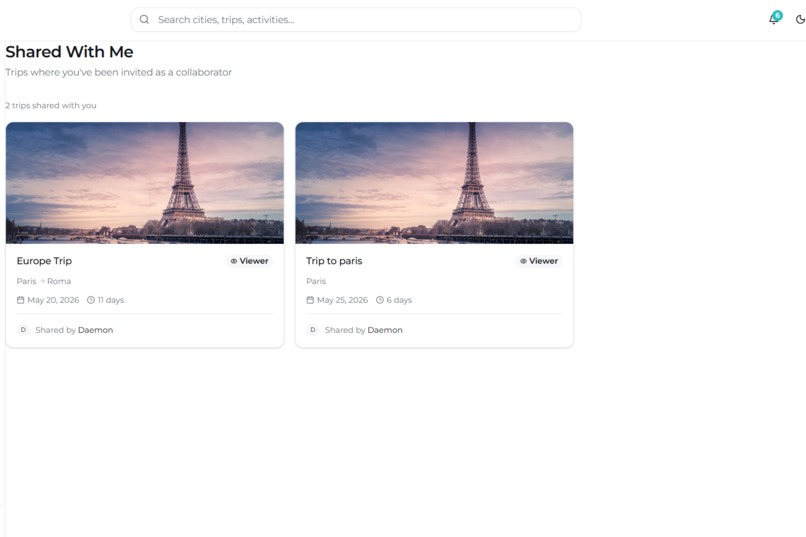Click the calendar icon beside May 25, 2026
The image size is (806, 537).
coord(310,300)
